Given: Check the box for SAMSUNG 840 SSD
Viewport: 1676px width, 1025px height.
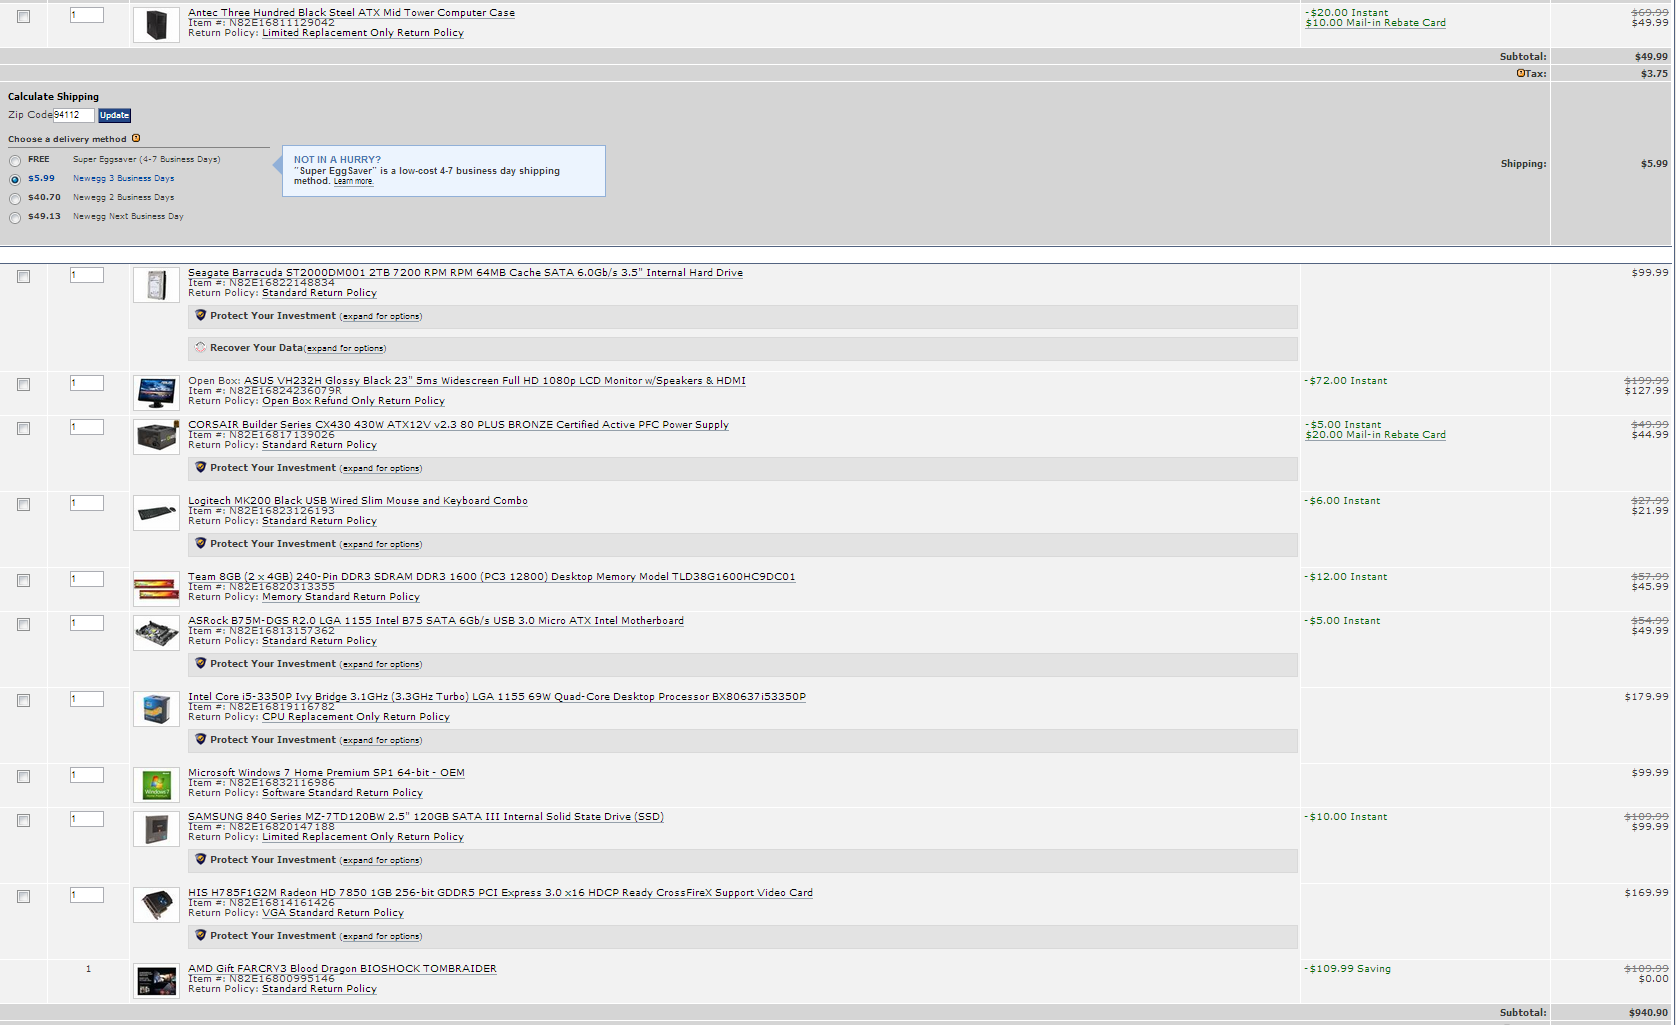Looking at the screenshot, I should point(23,820).
